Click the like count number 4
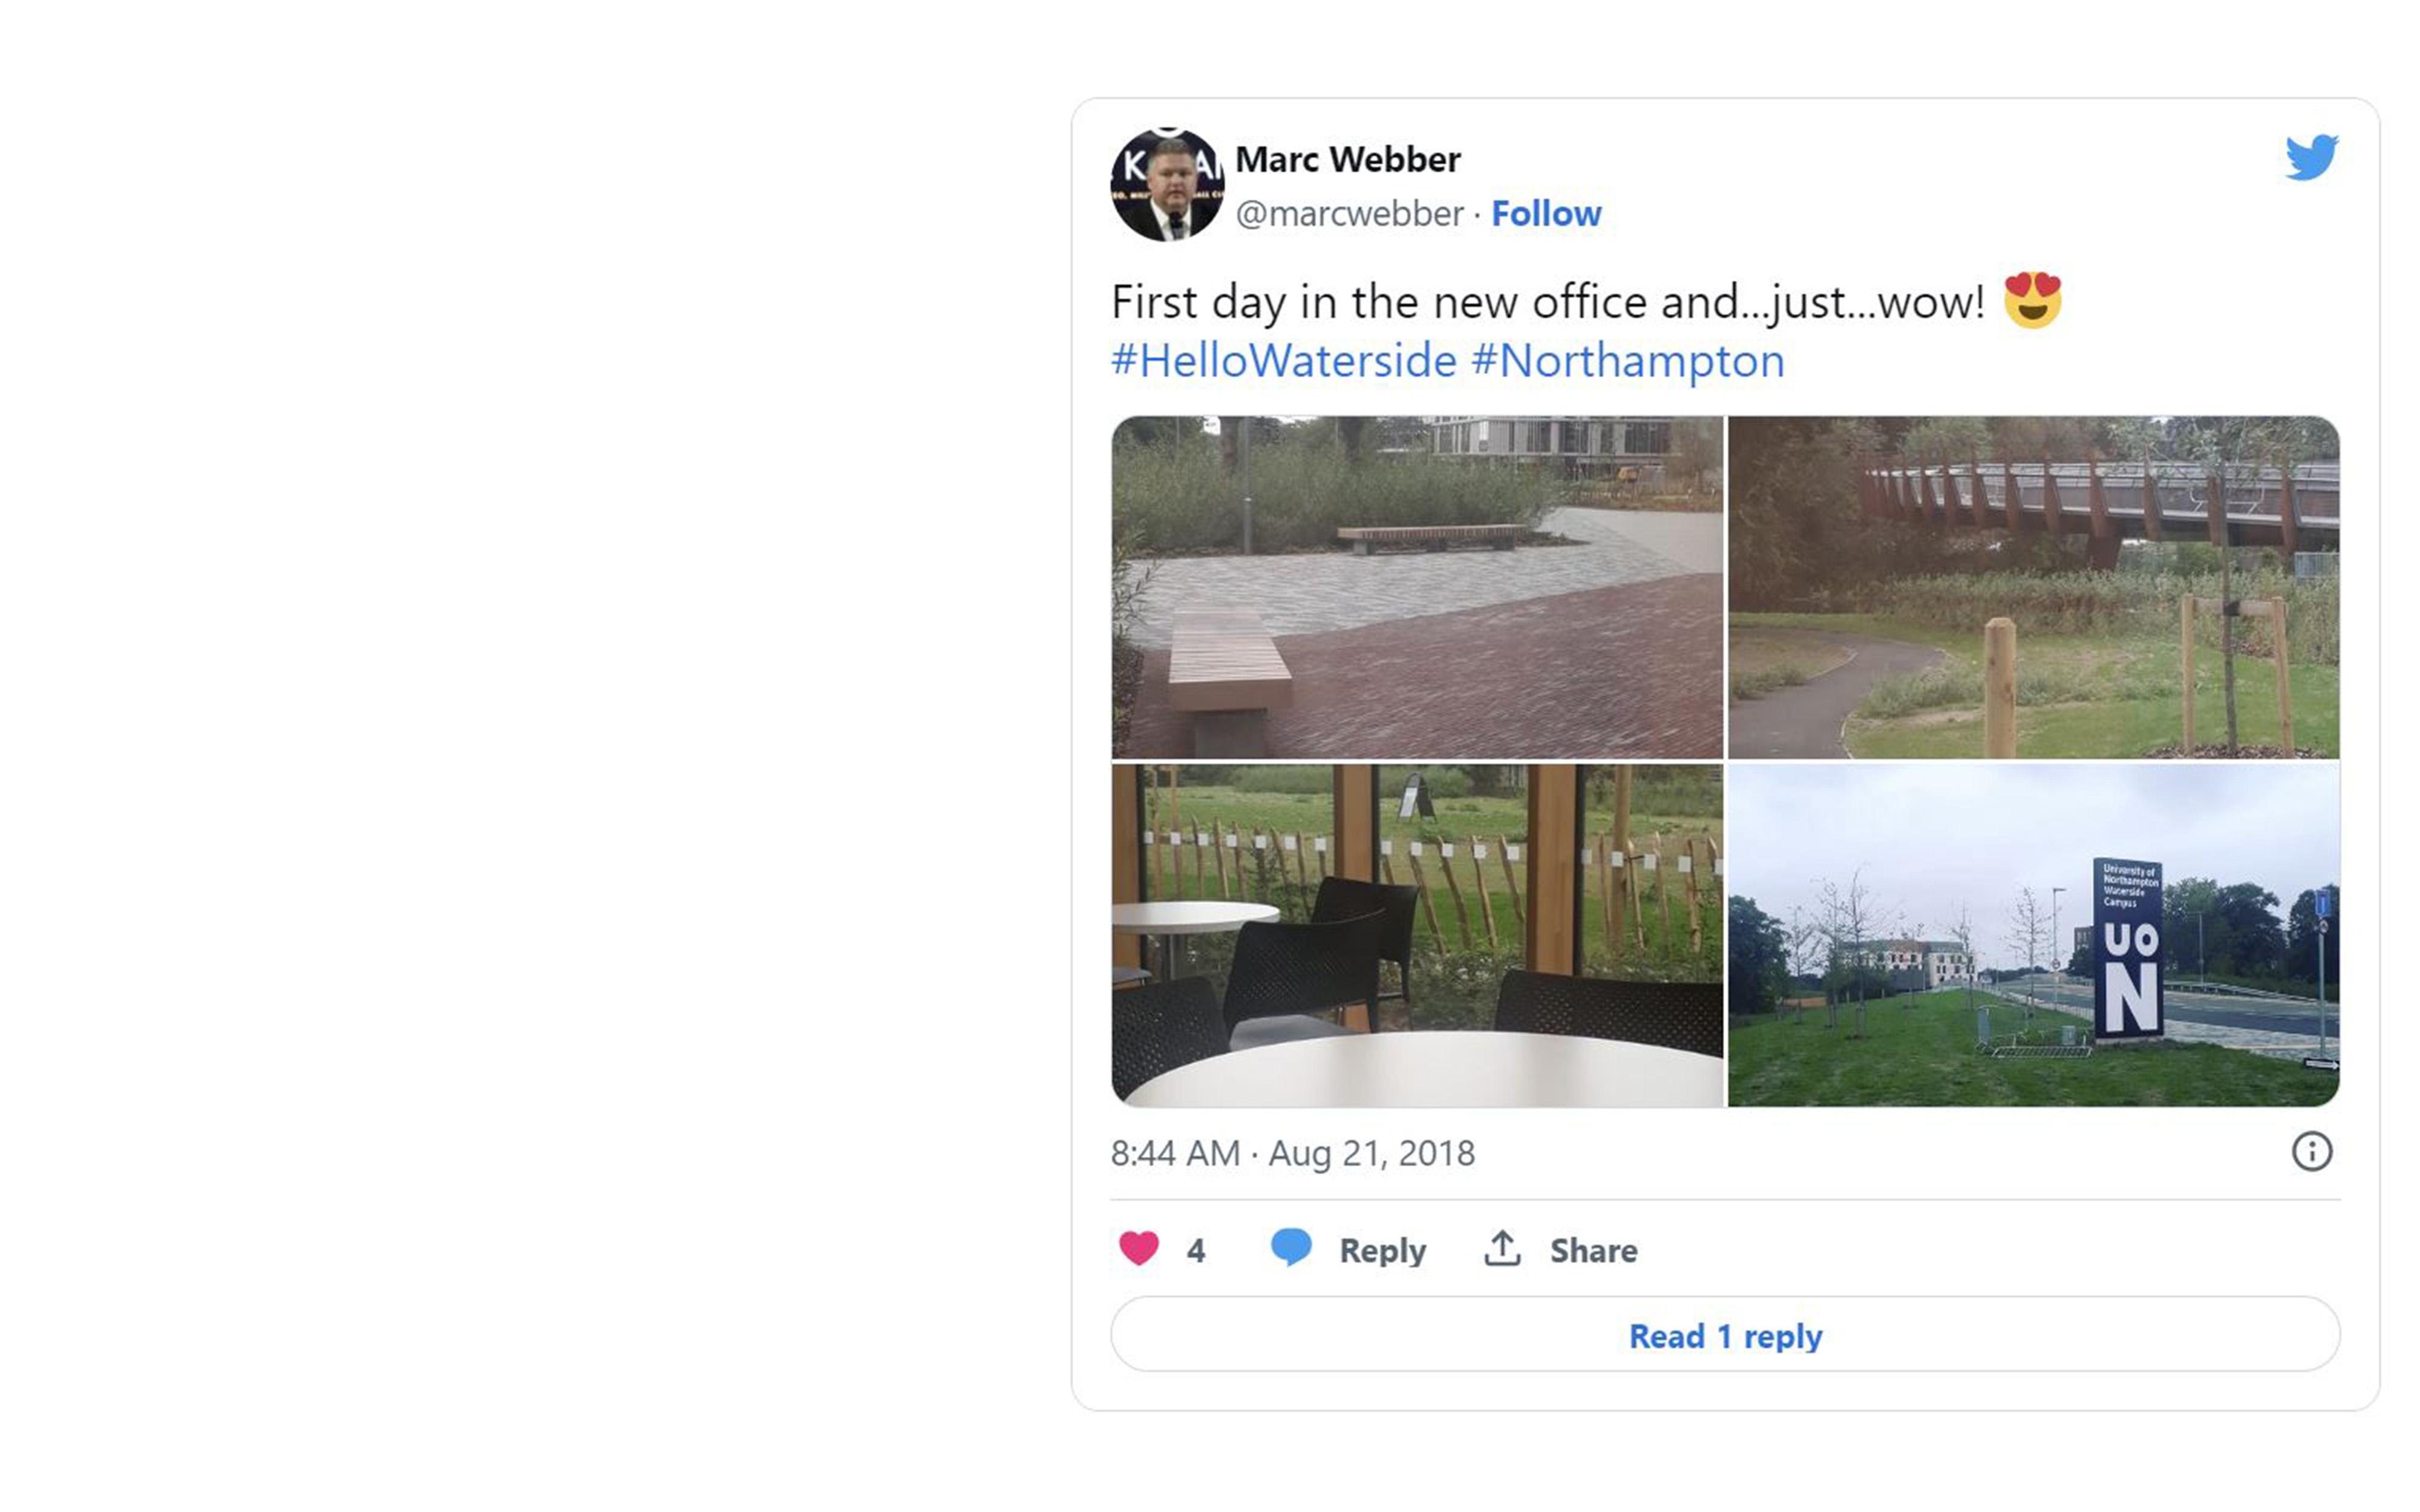The height and width of the screenshot is (1512, 2420). coord(1196,1250)
